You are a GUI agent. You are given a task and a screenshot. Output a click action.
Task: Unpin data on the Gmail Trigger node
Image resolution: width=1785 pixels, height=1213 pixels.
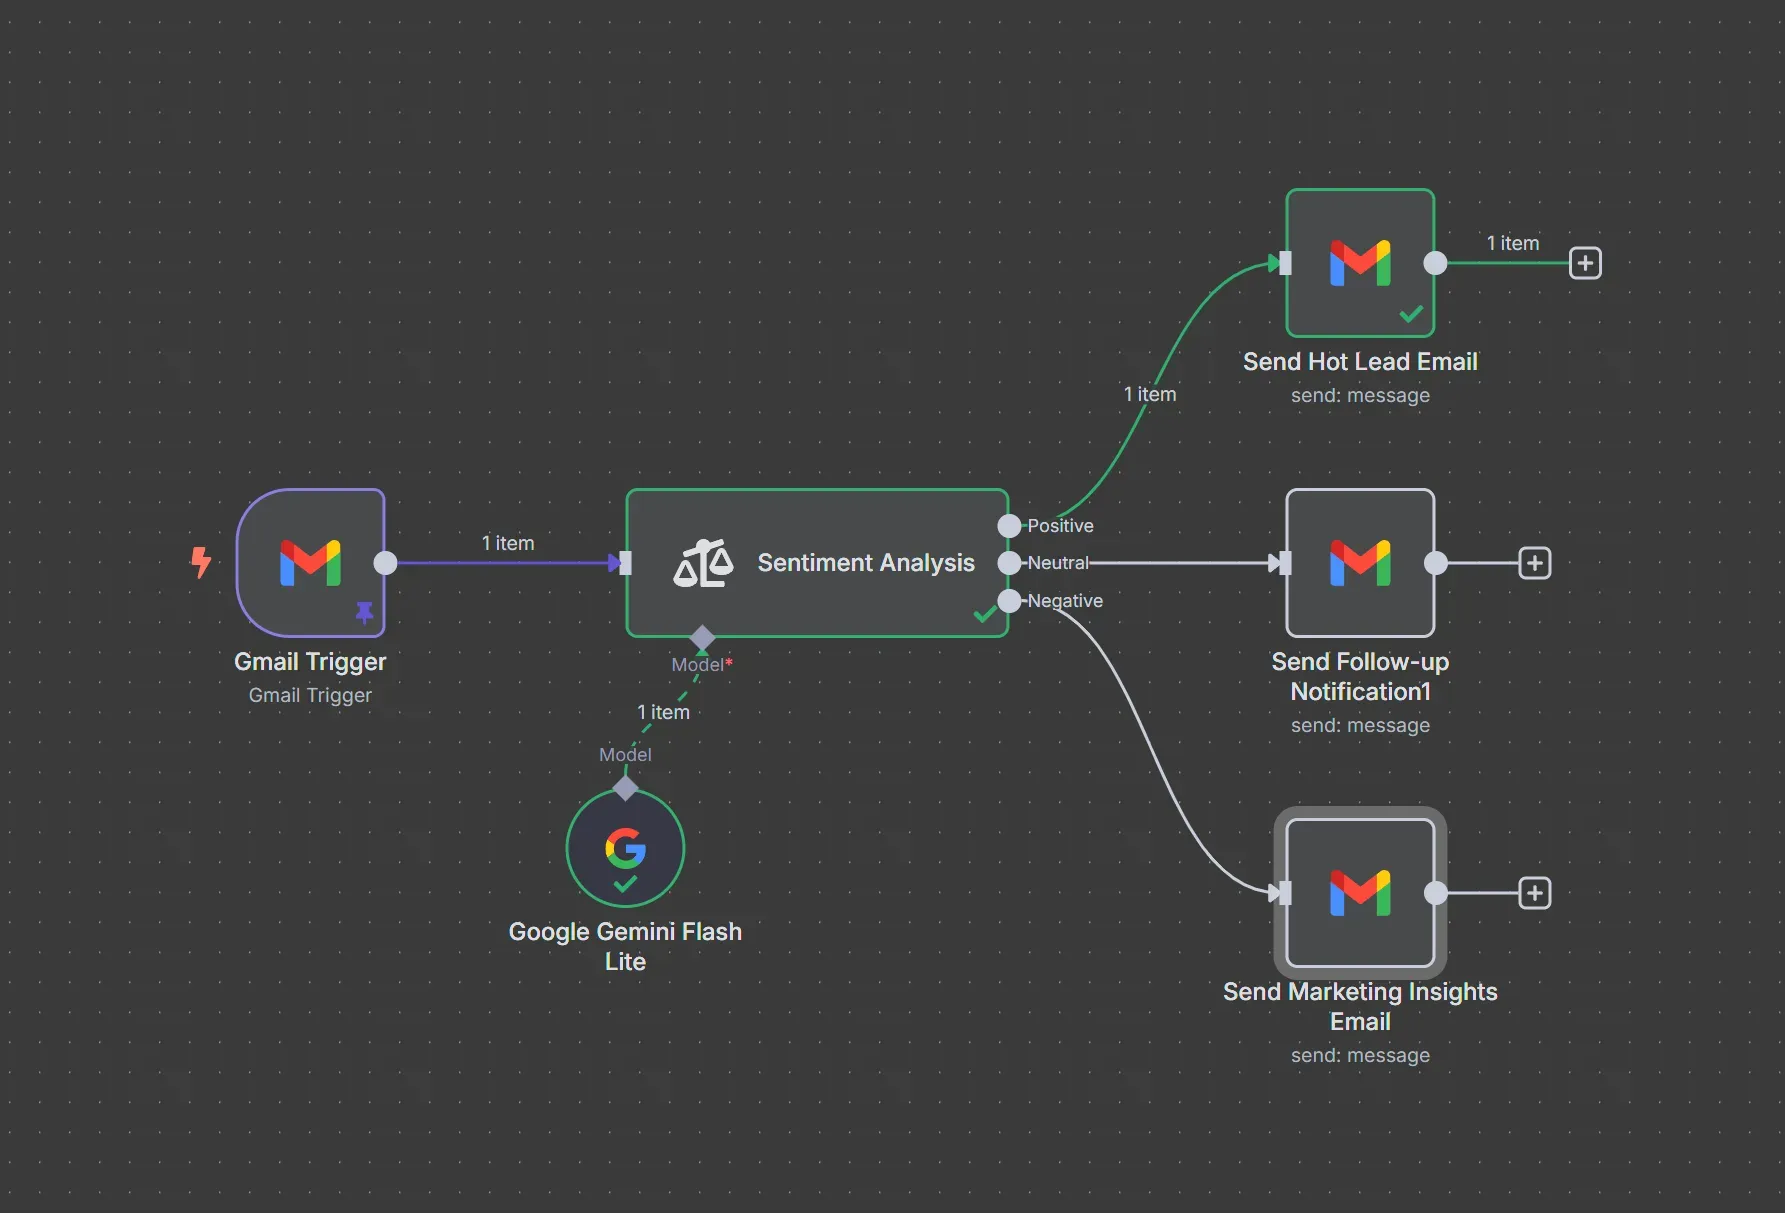pyautogui.click(x=364, y=613)
